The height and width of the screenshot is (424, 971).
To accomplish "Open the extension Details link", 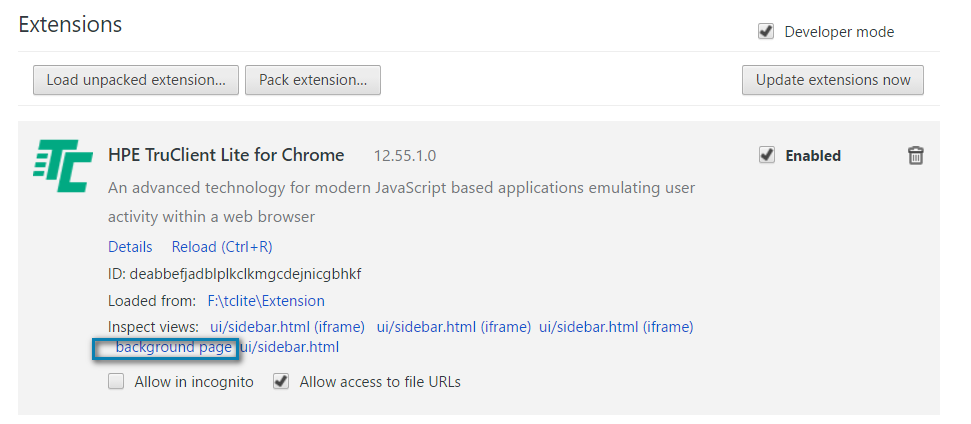I will 130,247.
